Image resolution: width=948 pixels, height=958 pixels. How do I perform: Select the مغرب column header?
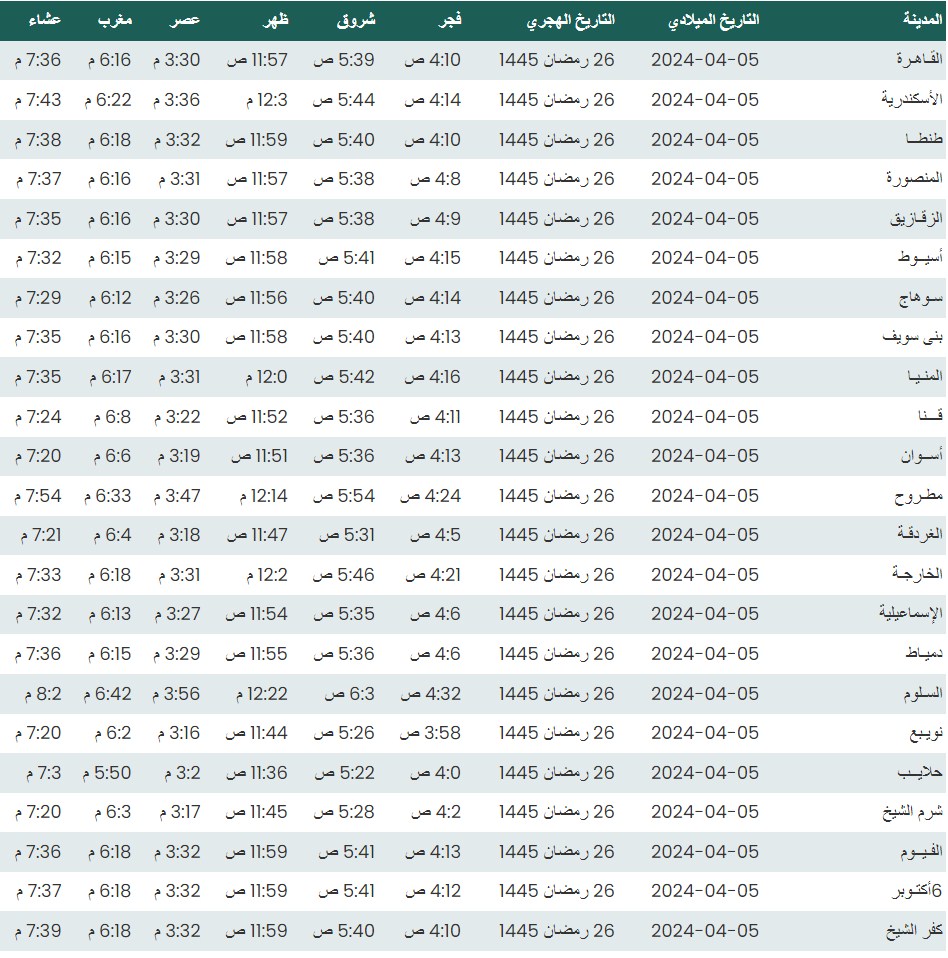click(x=113, y=20)
